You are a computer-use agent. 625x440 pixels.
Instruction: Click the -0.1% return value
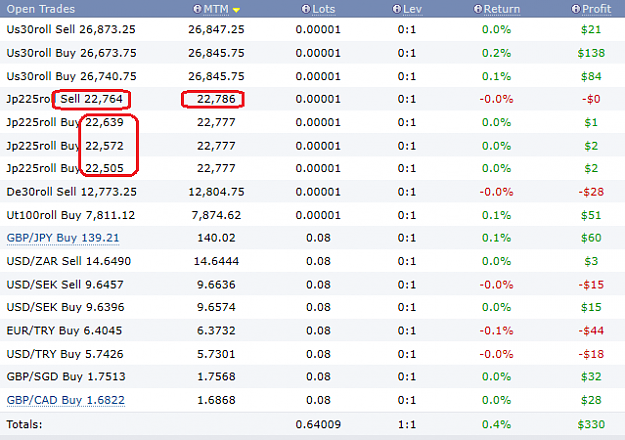pyautogui.click(x=496, y=330)
